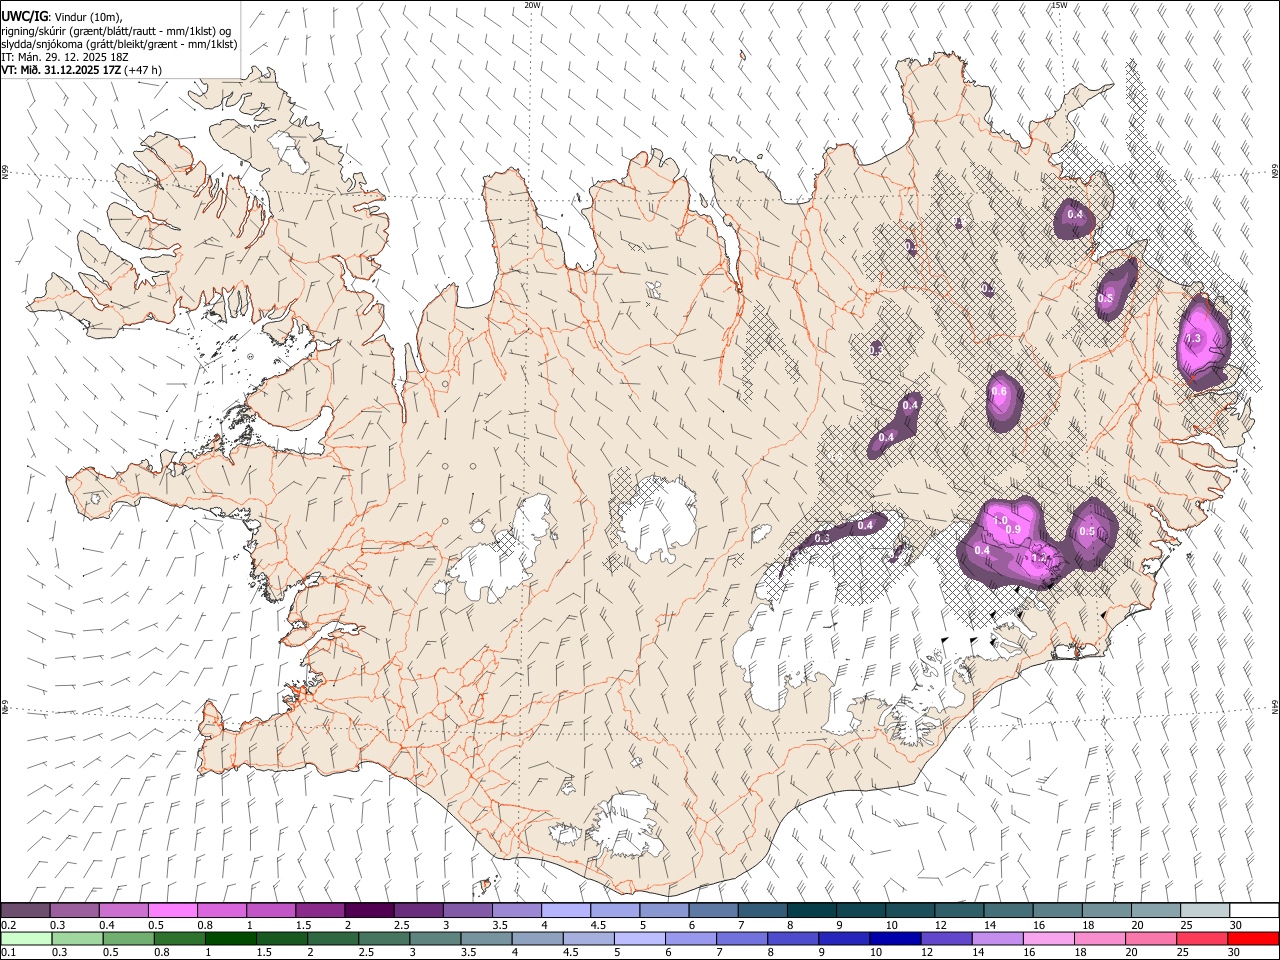Select the 1.0 value in the pink snow cell
The width and height of the screenshot is (1280, 960).
pos(999,521)
